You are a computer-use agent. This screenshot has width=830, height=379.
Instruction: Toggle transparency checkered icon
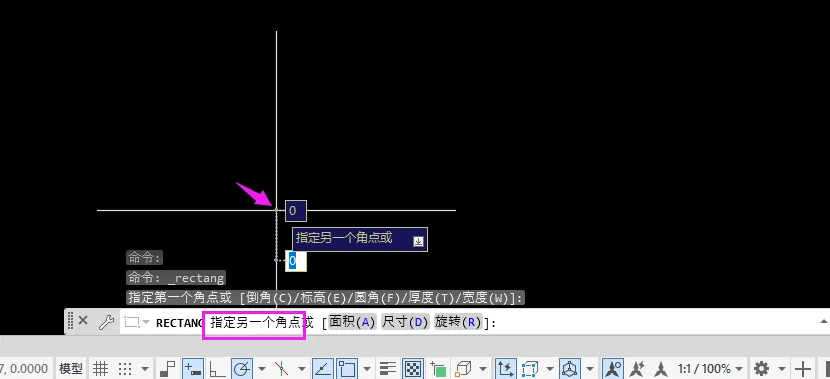point(412,368)
